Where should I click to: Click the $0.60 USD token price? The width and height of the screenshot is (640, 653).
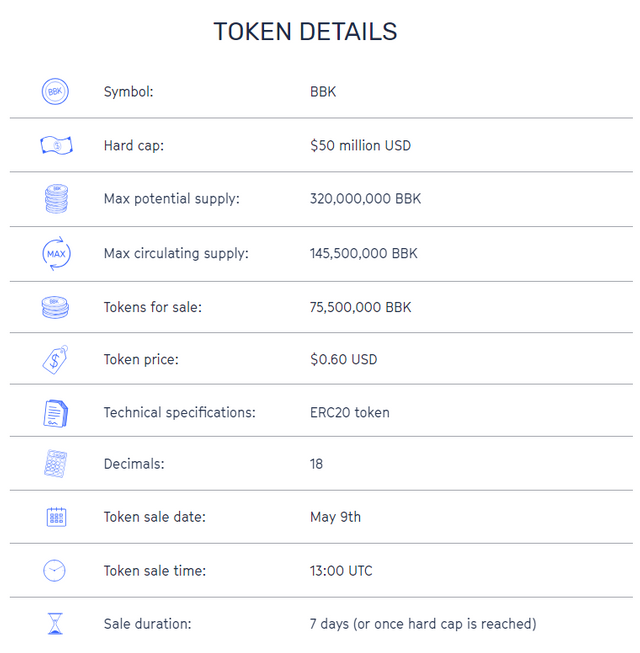pos(343,359)
